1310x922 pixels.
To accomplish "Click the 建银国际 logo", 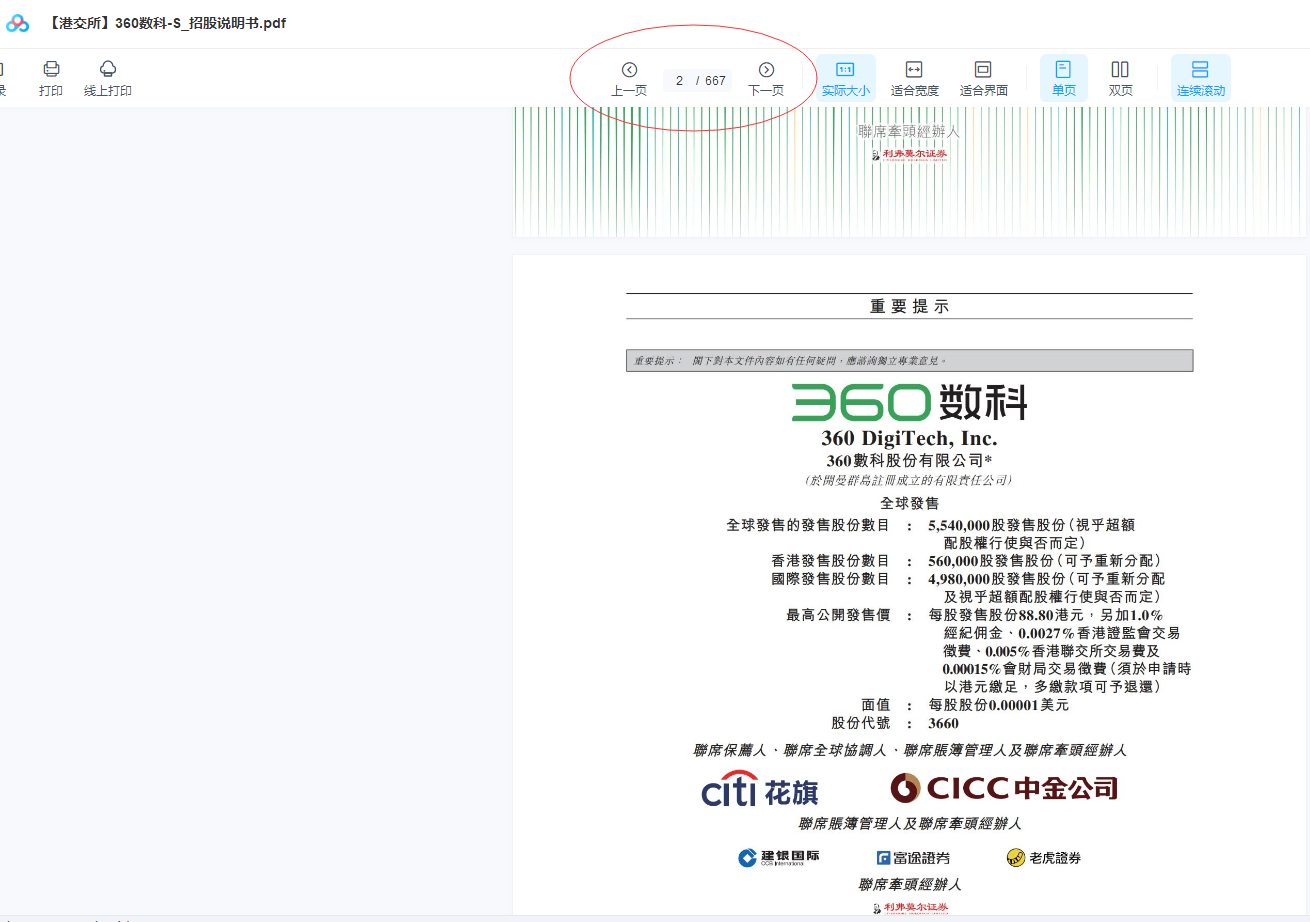I will tap(779, 857).
